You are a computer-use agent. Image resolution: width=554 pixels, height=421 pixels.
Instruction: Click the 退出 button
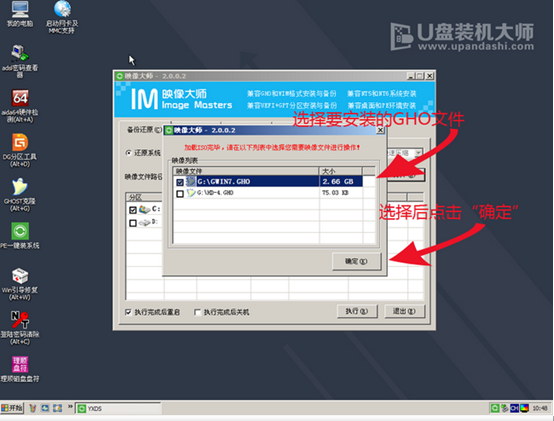404,311
